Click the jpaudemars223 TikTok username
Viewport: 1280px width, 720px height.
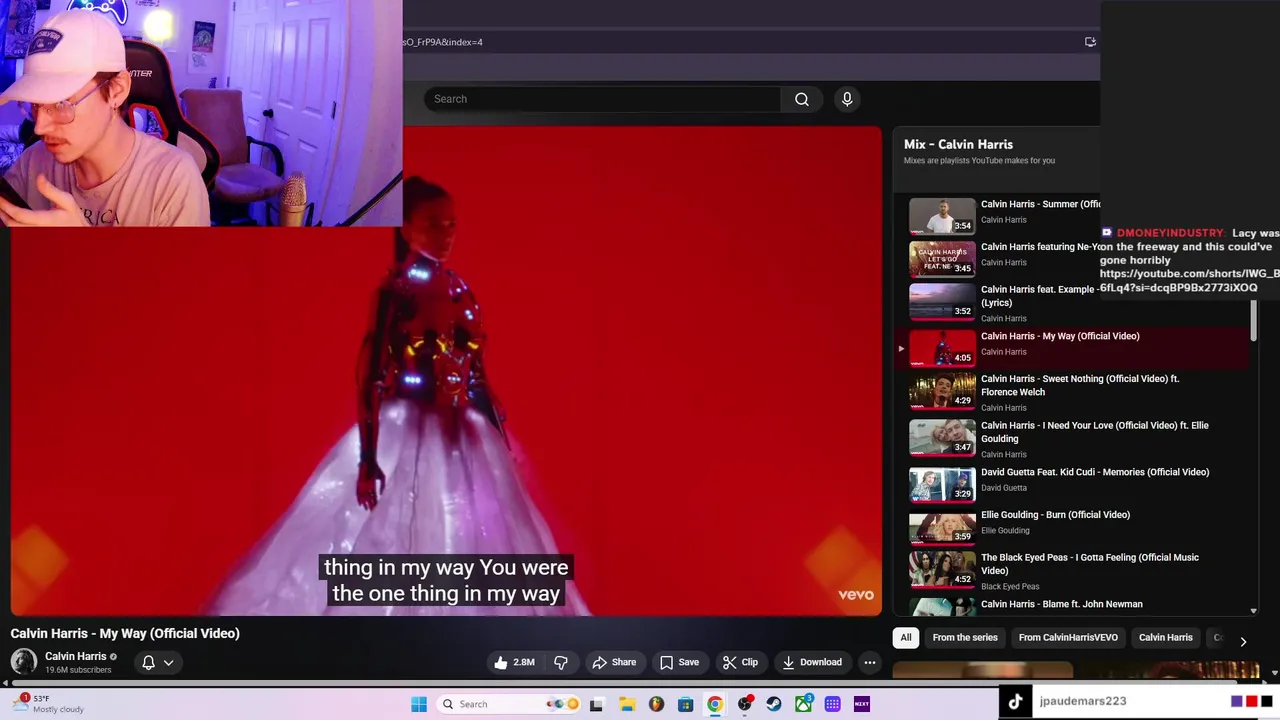point(1083,701)
